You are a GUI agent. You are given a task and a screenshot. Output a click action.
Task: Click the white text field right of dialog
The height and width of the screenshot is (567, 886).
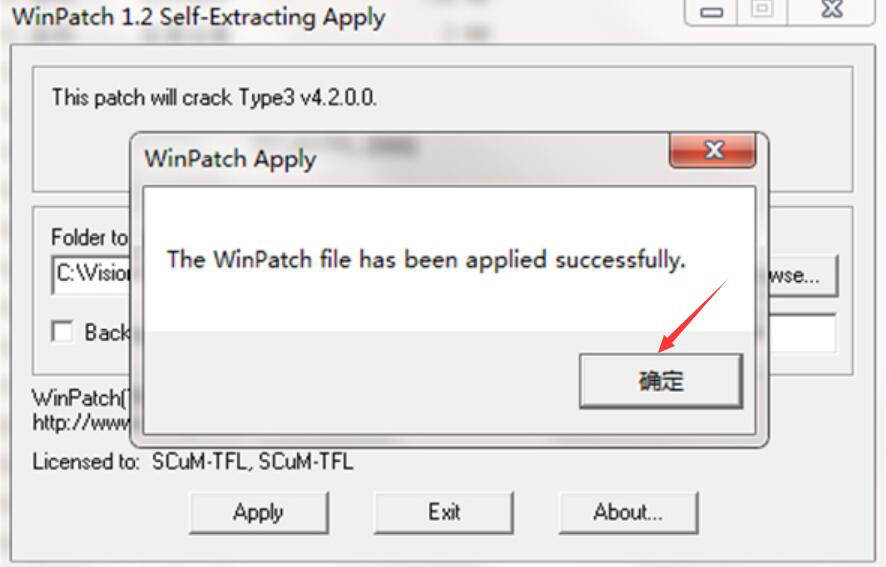802,334
